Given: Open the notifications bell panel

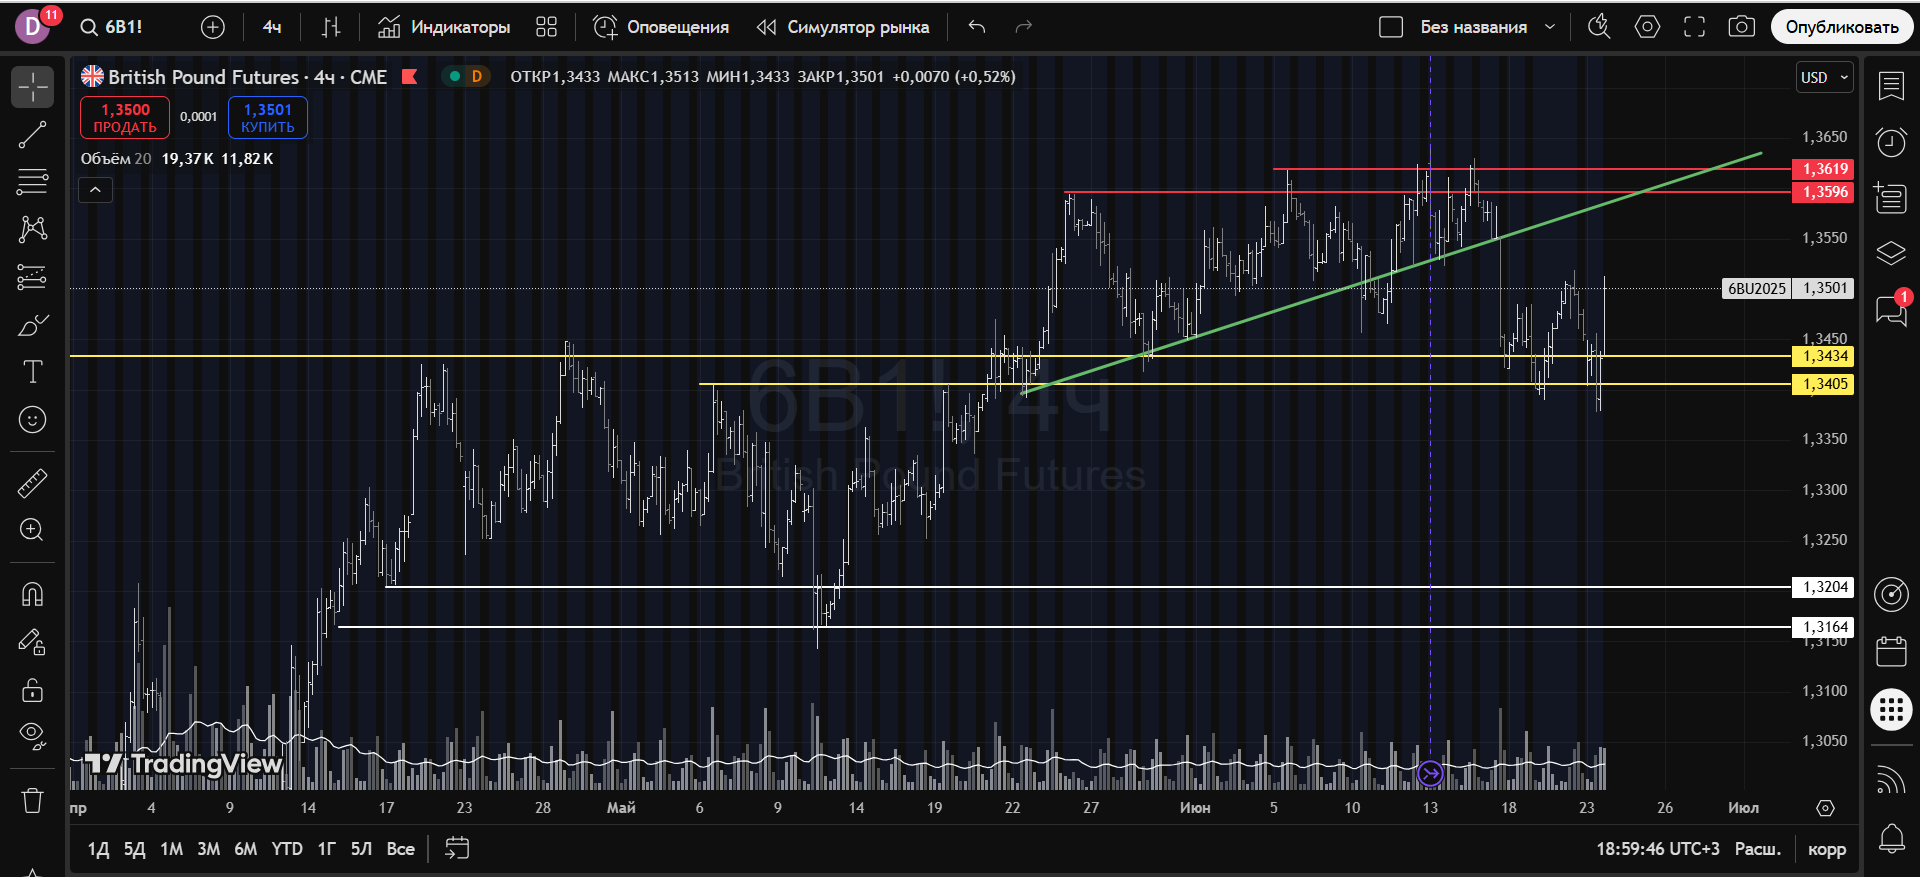Looking at the screenshot, I should pos(1891,838).
